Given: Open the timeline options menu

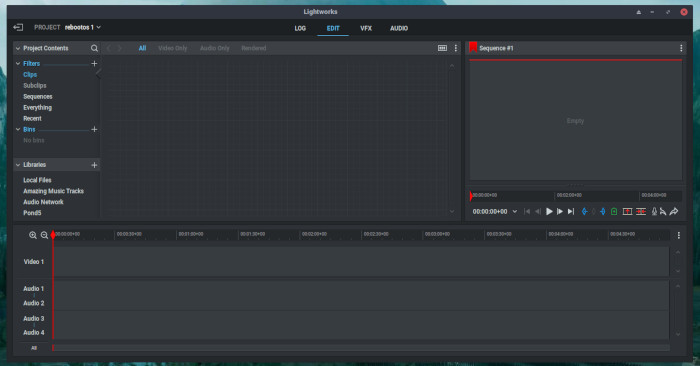Looking at the screenshot, I should pos(679,235).
